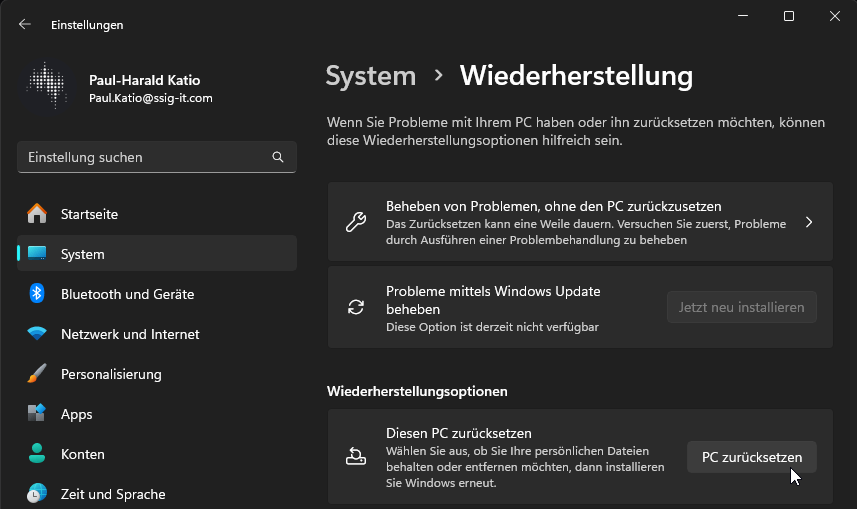Click the Windows Update refresh icon
This screenshot has height=509, width=857.
[x=356, y=307]
